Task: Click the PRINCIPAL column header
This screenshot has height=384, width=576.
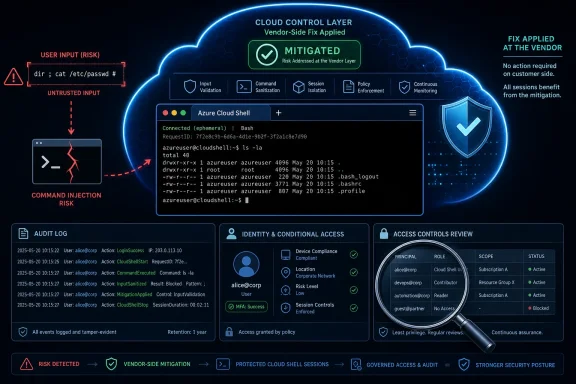Action: 406,256
